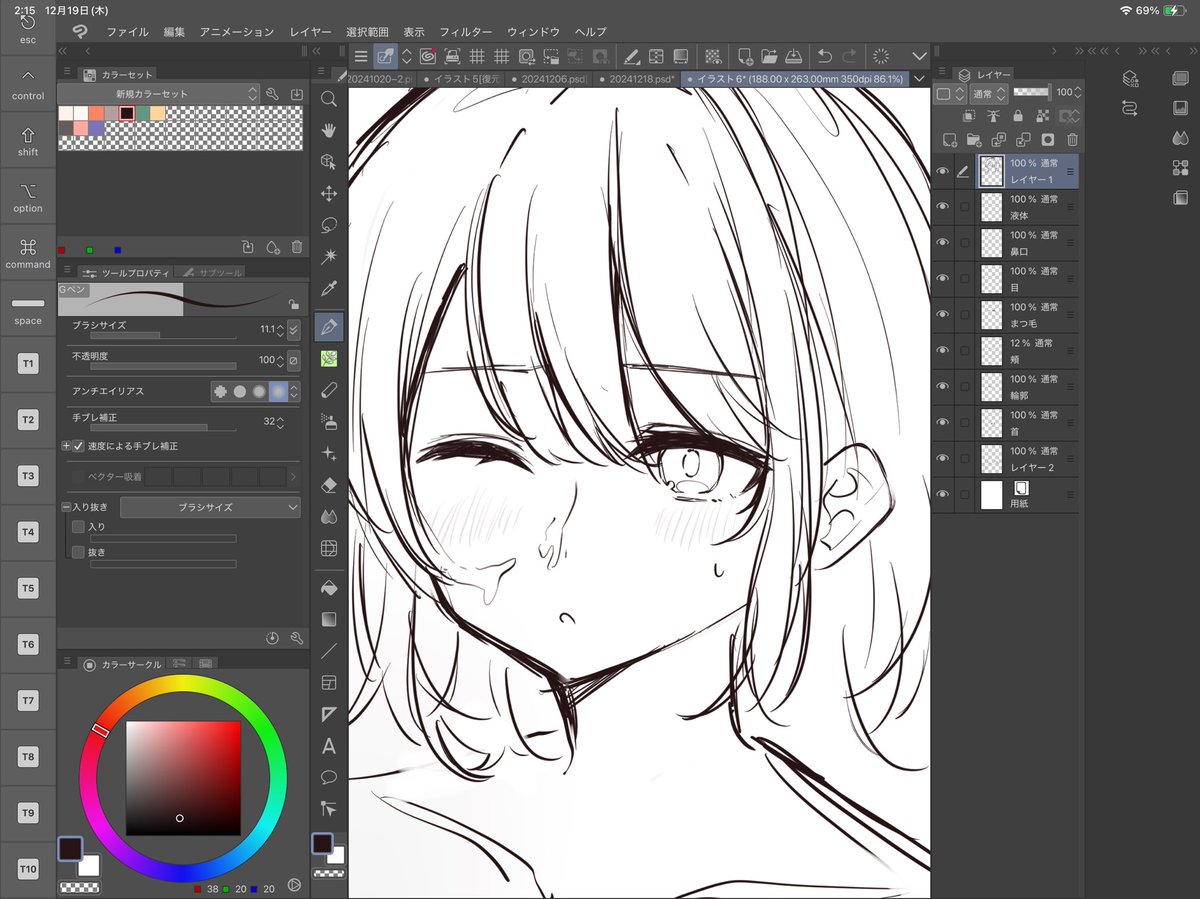This screenshot has height=899, width=1200.
Task: Select the Zoom magnifier tool
Action: [328, 99]
